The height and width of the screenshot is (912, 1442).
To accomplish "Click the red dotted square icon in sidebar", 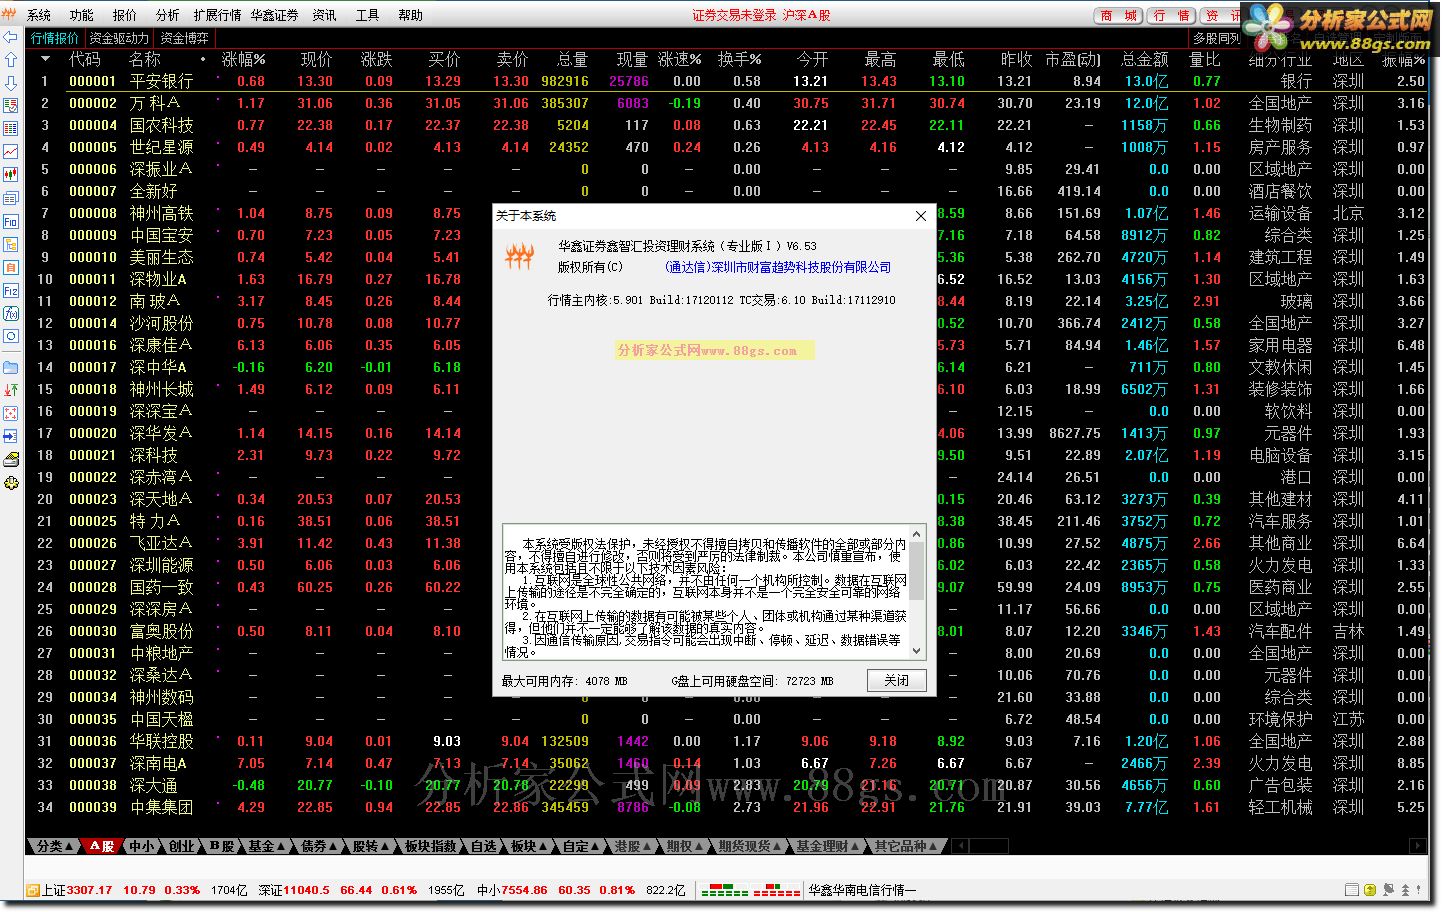I will click(x=11, y=413).
